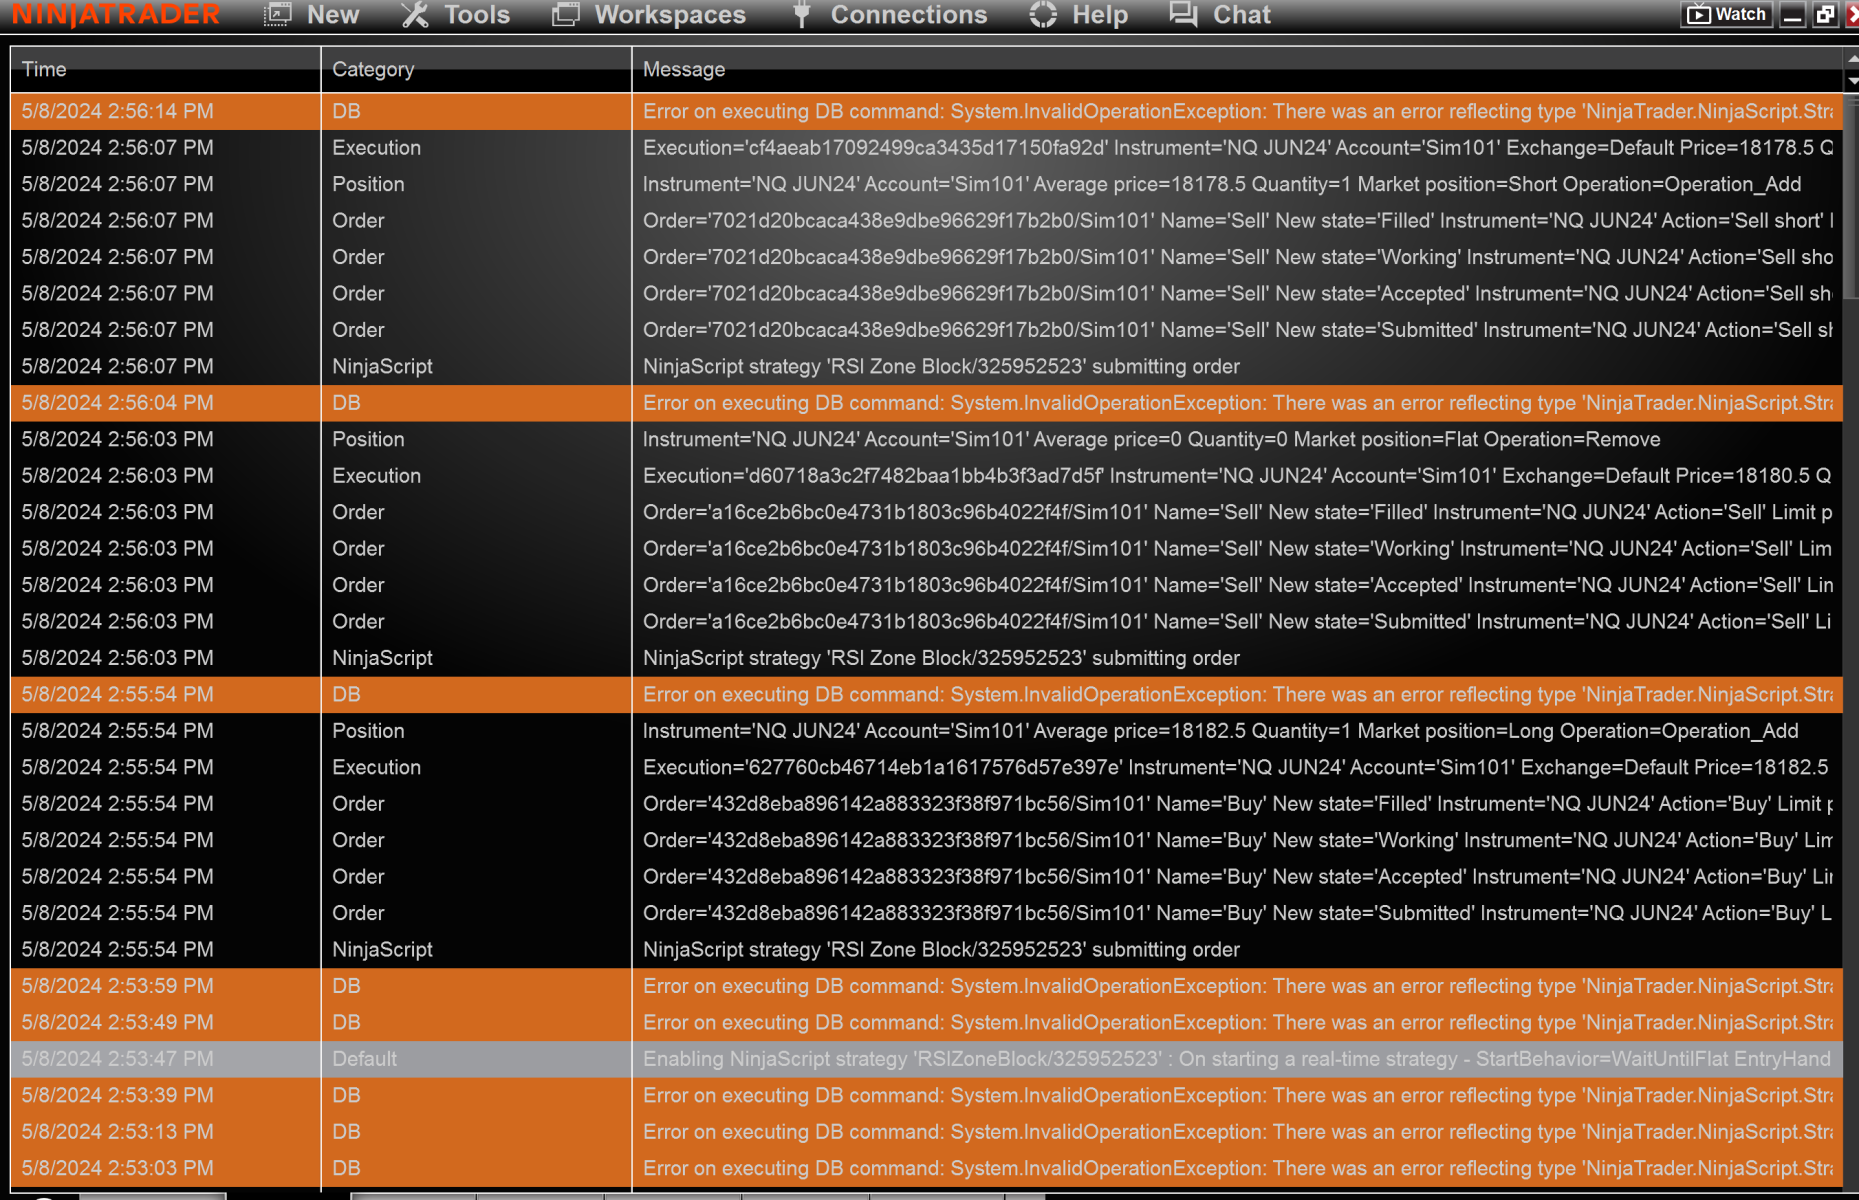
Task: Select the DB error message at 2:53:03 PM
Action: pos(1237,1169)
